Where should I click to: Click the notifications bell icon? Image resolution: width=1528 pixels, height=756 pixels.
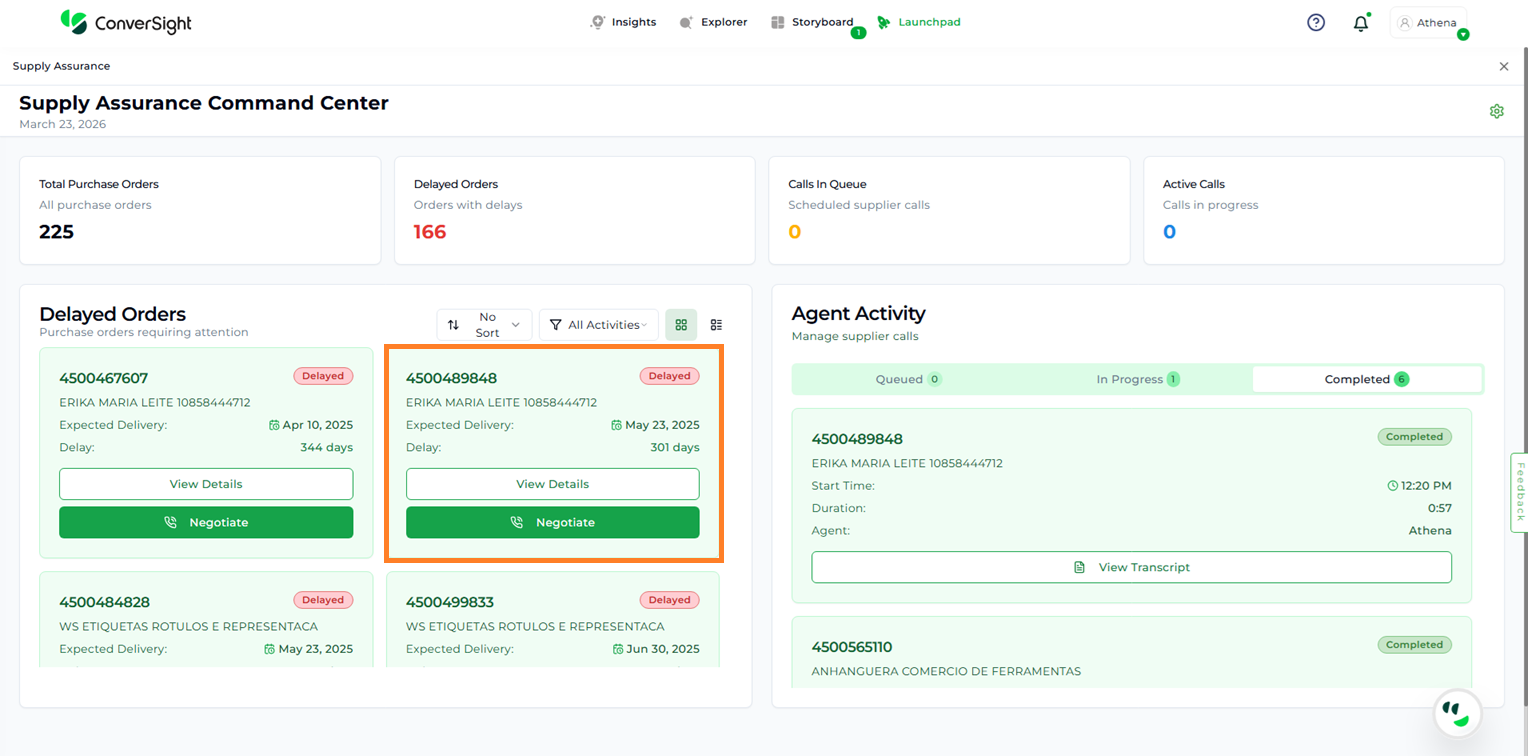tap(1360, 23)
